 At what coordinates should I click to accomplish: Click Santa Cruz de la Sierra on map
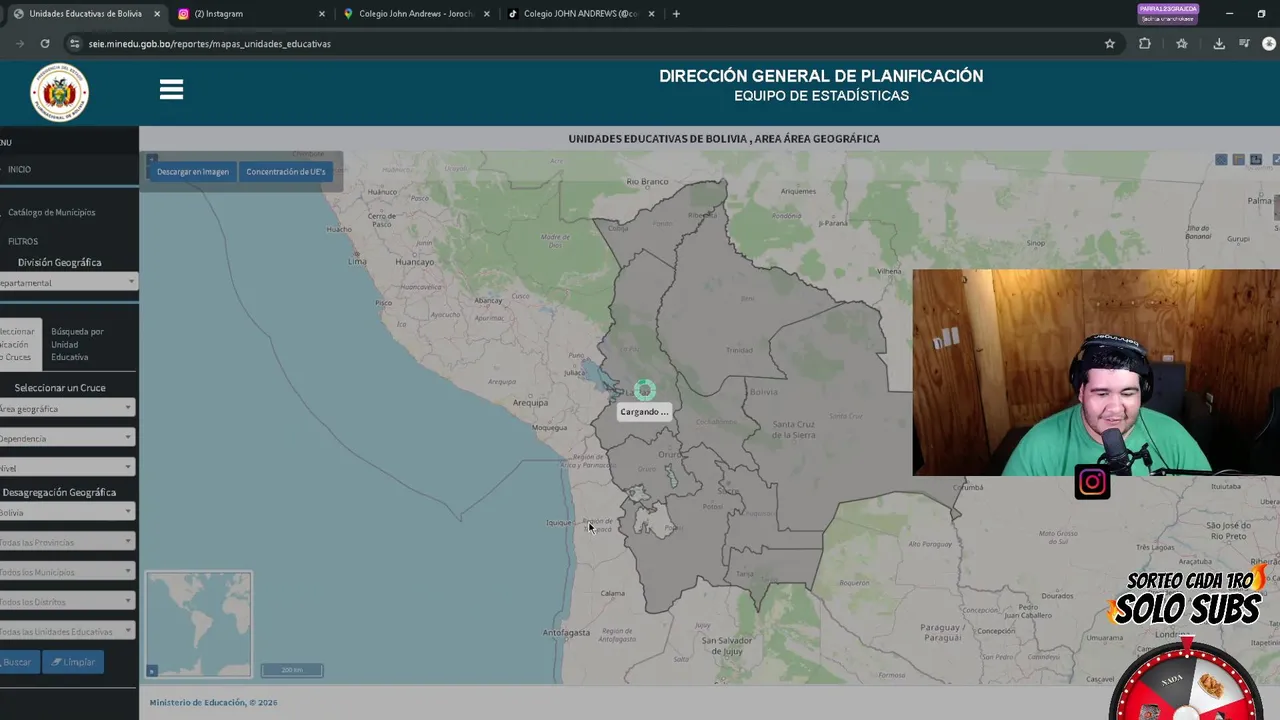click(x=794, y=429)
